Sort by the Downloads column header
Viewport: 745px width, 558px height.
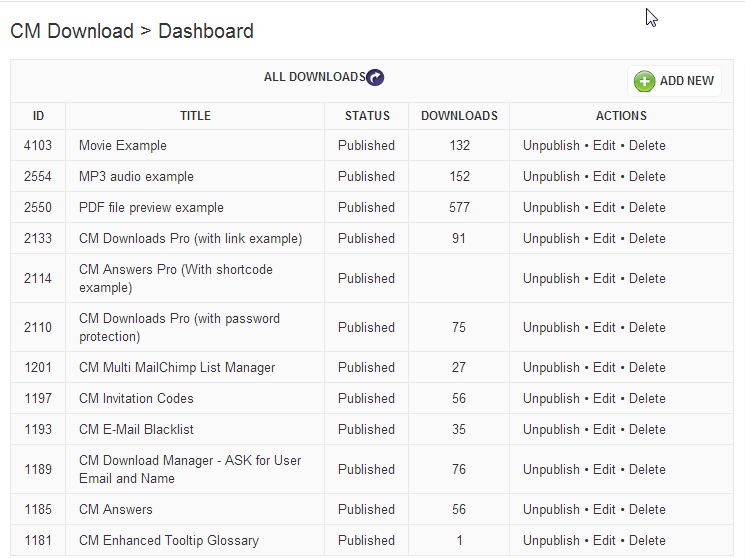pos(459,116)
